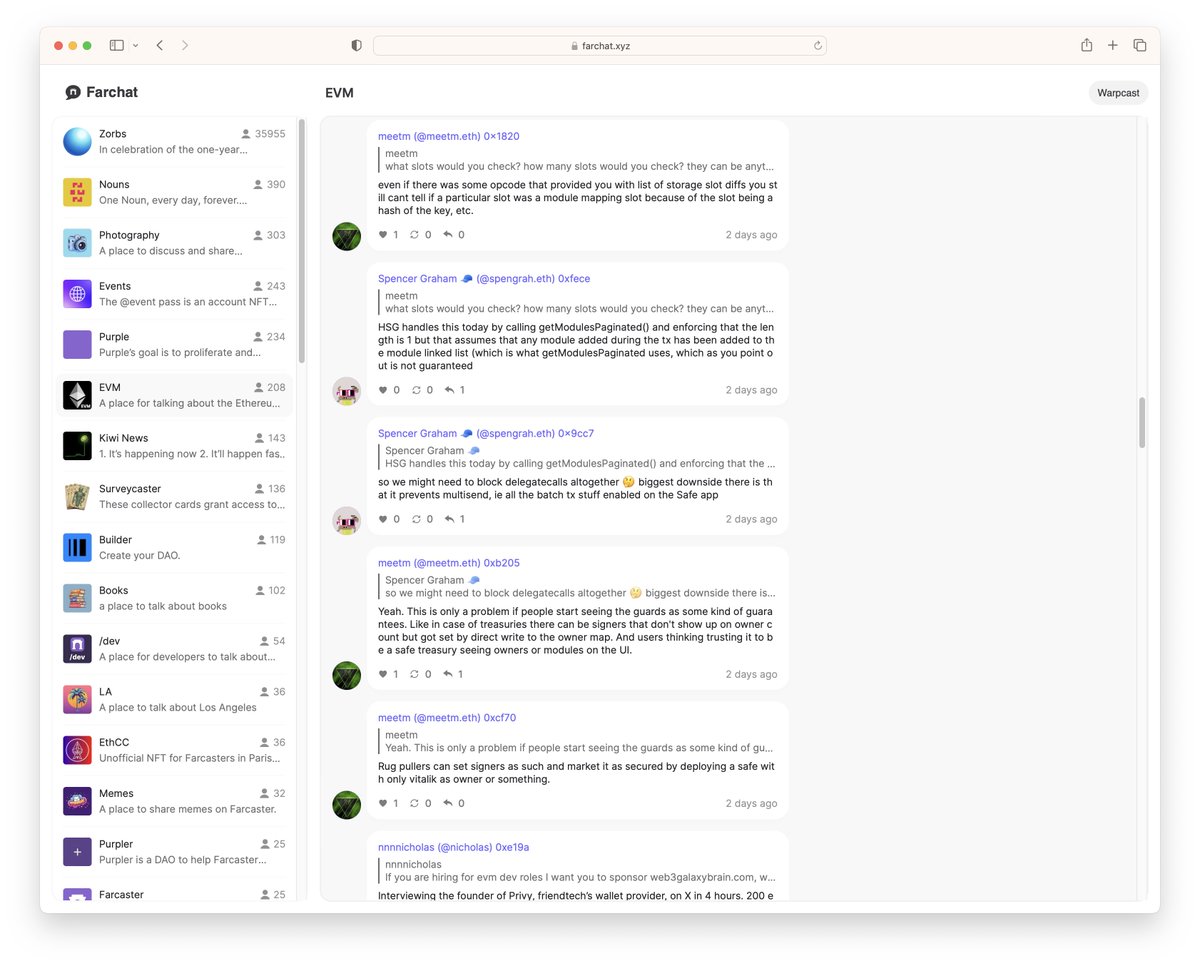Select the Photography channel
The width and height of the screenshot is (1200, 966).
click(x=174, y=243)
